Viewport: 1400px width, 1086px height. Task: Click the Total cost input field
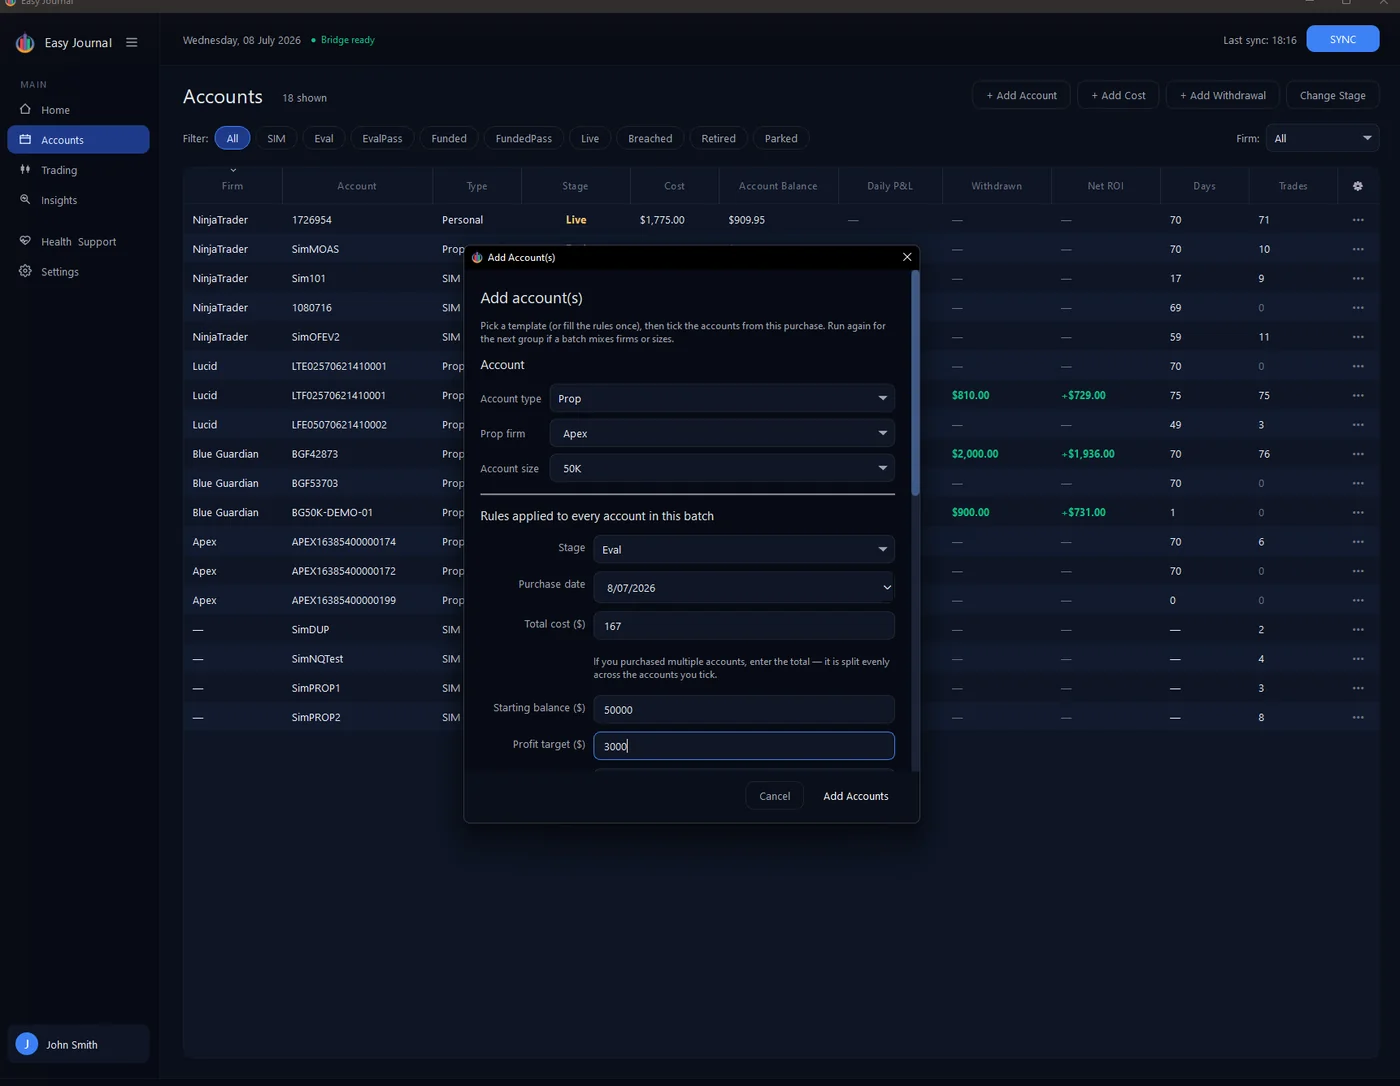tap(743, 626)
